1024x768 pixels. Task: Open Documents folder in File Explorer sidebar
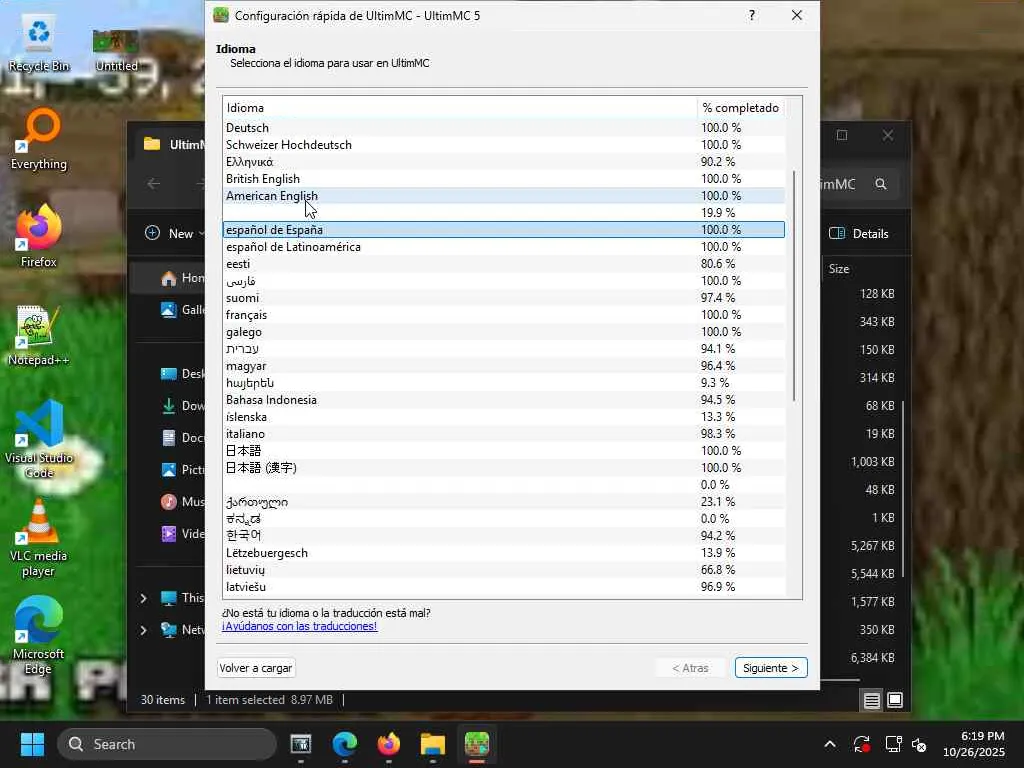point(182,438)
